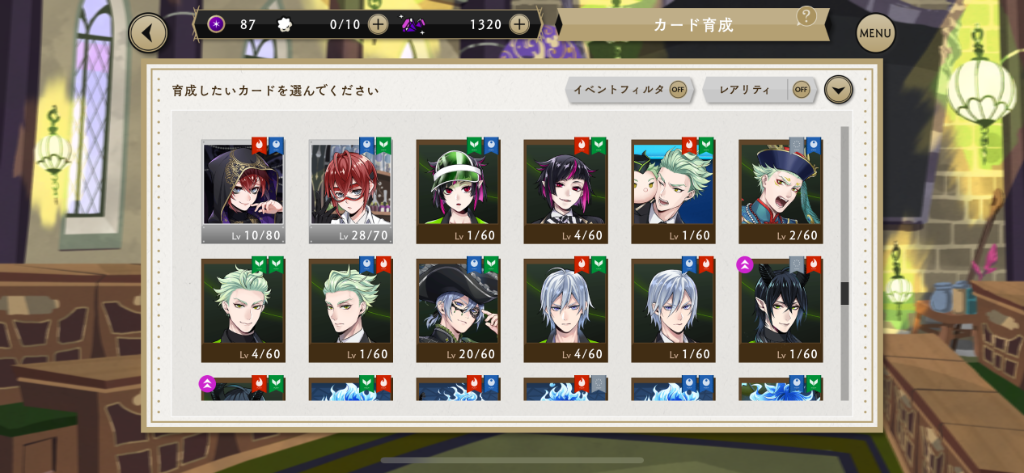Click the purple star rank icon
The height and width of the screenshot is (473, 1024).
(x=216, y=25)
